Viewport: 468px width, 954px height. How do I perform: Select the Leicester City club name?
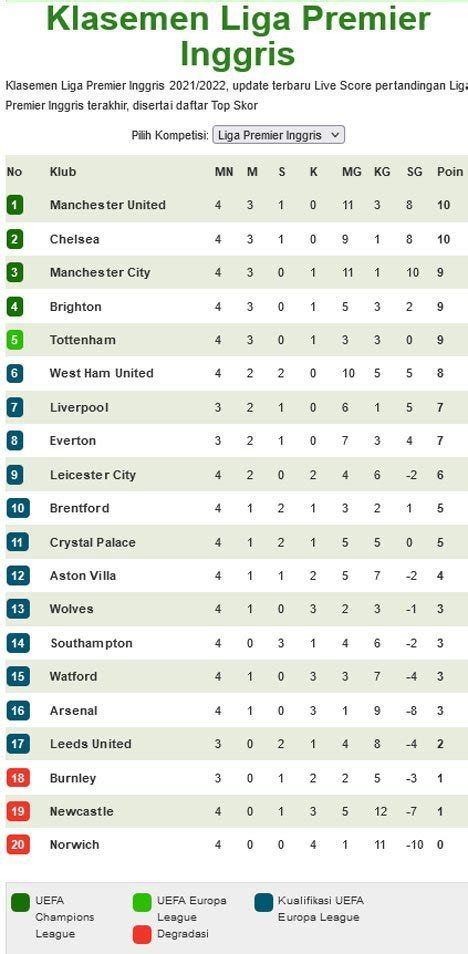[93, 475]
